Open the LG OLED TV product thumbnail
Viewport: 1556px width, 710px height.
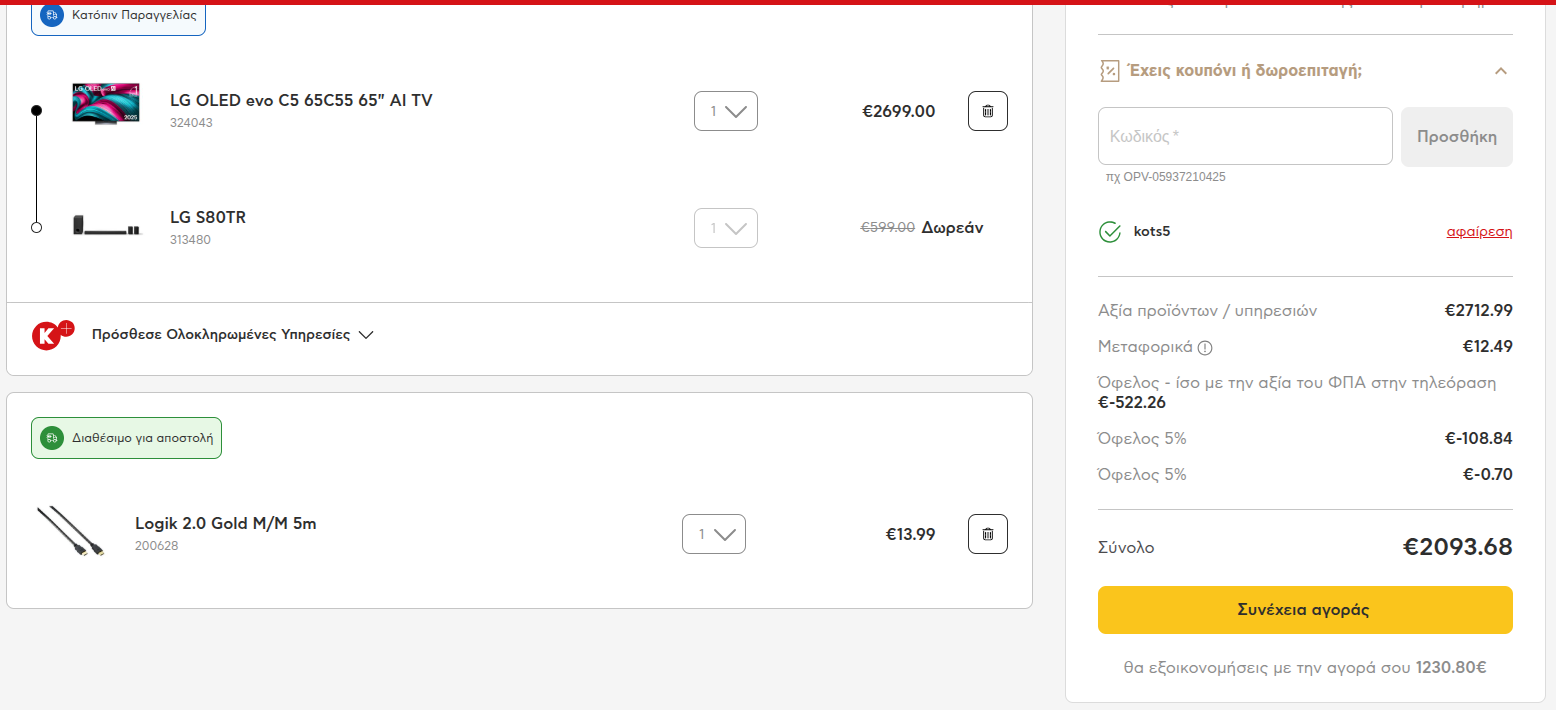click(105, 104)
